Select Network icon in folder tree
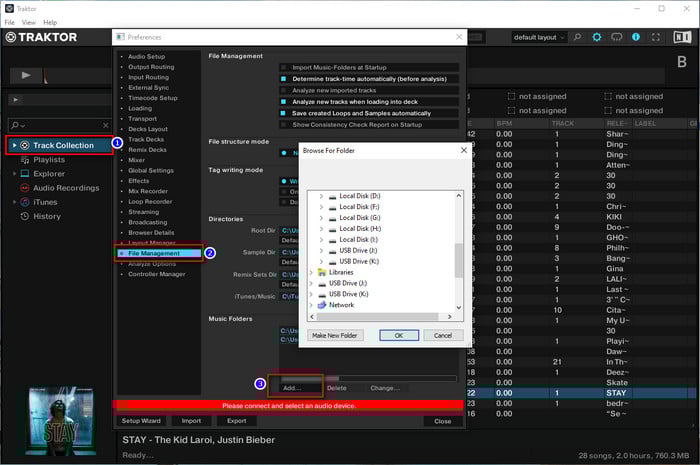This screenshot has height=465, width=700. click(x=321, y=305)
